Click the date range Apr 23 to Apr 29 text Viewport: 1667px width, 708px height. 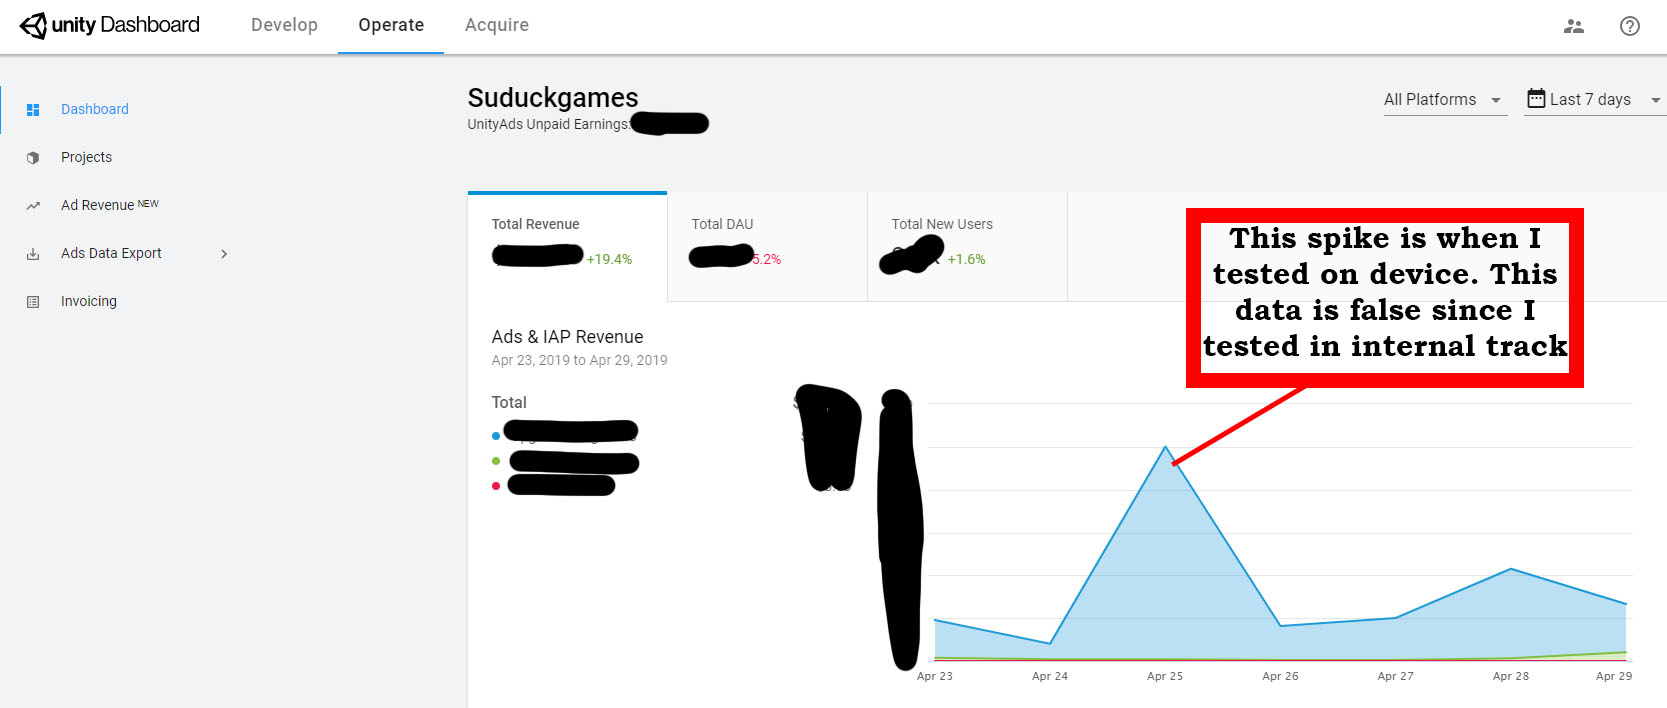(x=580, y=360)
